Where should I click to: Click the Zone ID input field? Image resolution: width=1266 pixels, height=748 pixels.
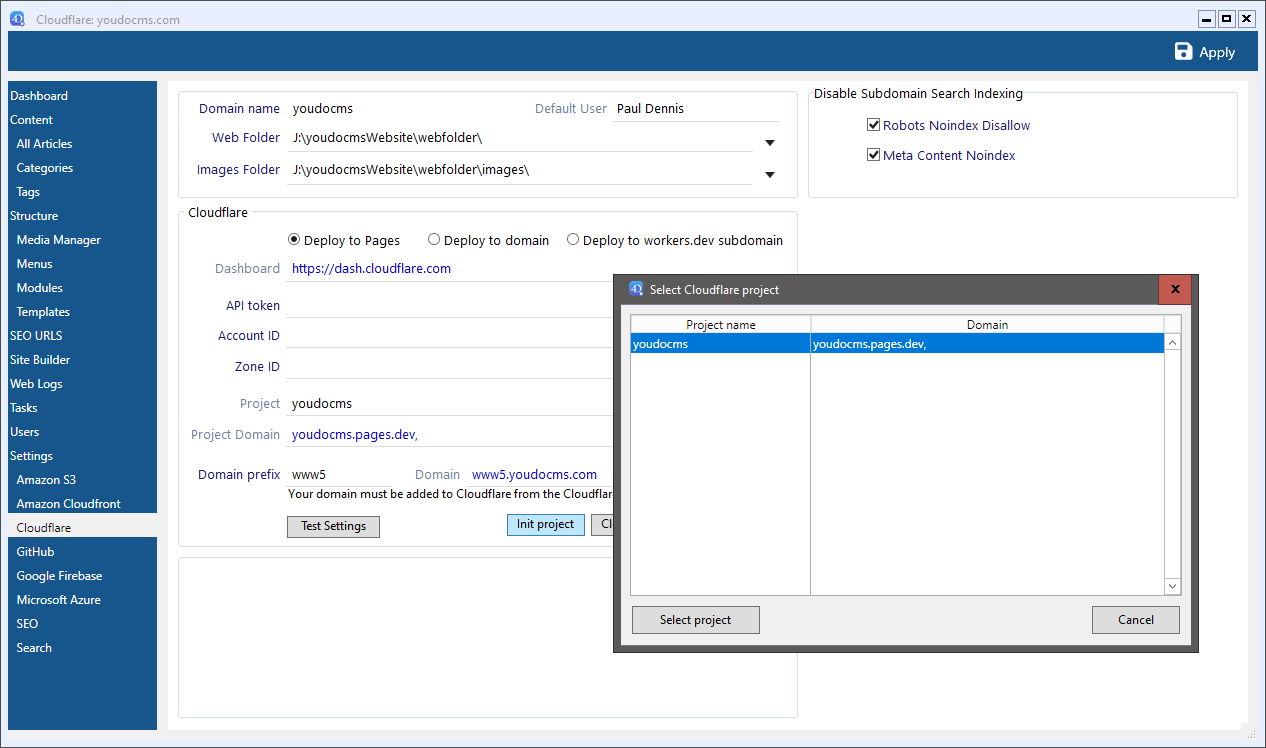(x=449, y=367)
